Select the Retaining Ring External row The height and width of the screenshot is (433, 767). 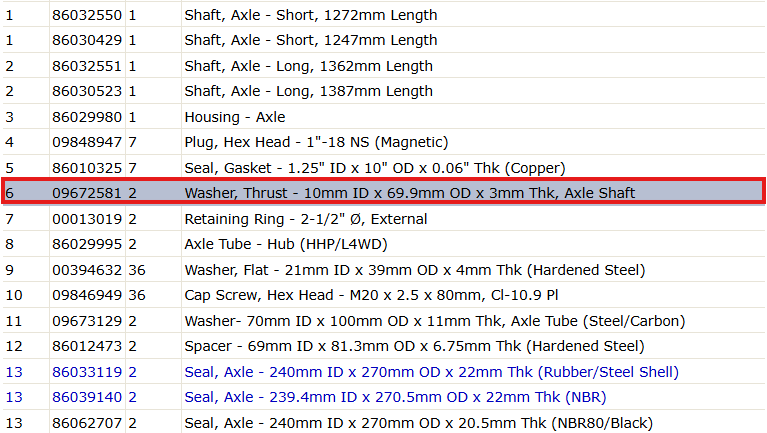click(x=384, y=219)
